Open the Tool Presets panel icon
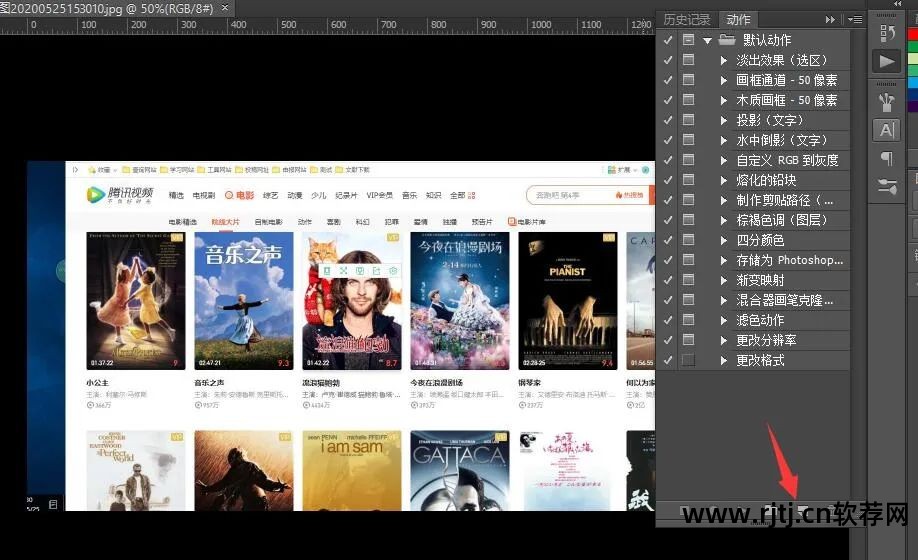Viewport: 918px width, 560px height. (x=887, y=187)
